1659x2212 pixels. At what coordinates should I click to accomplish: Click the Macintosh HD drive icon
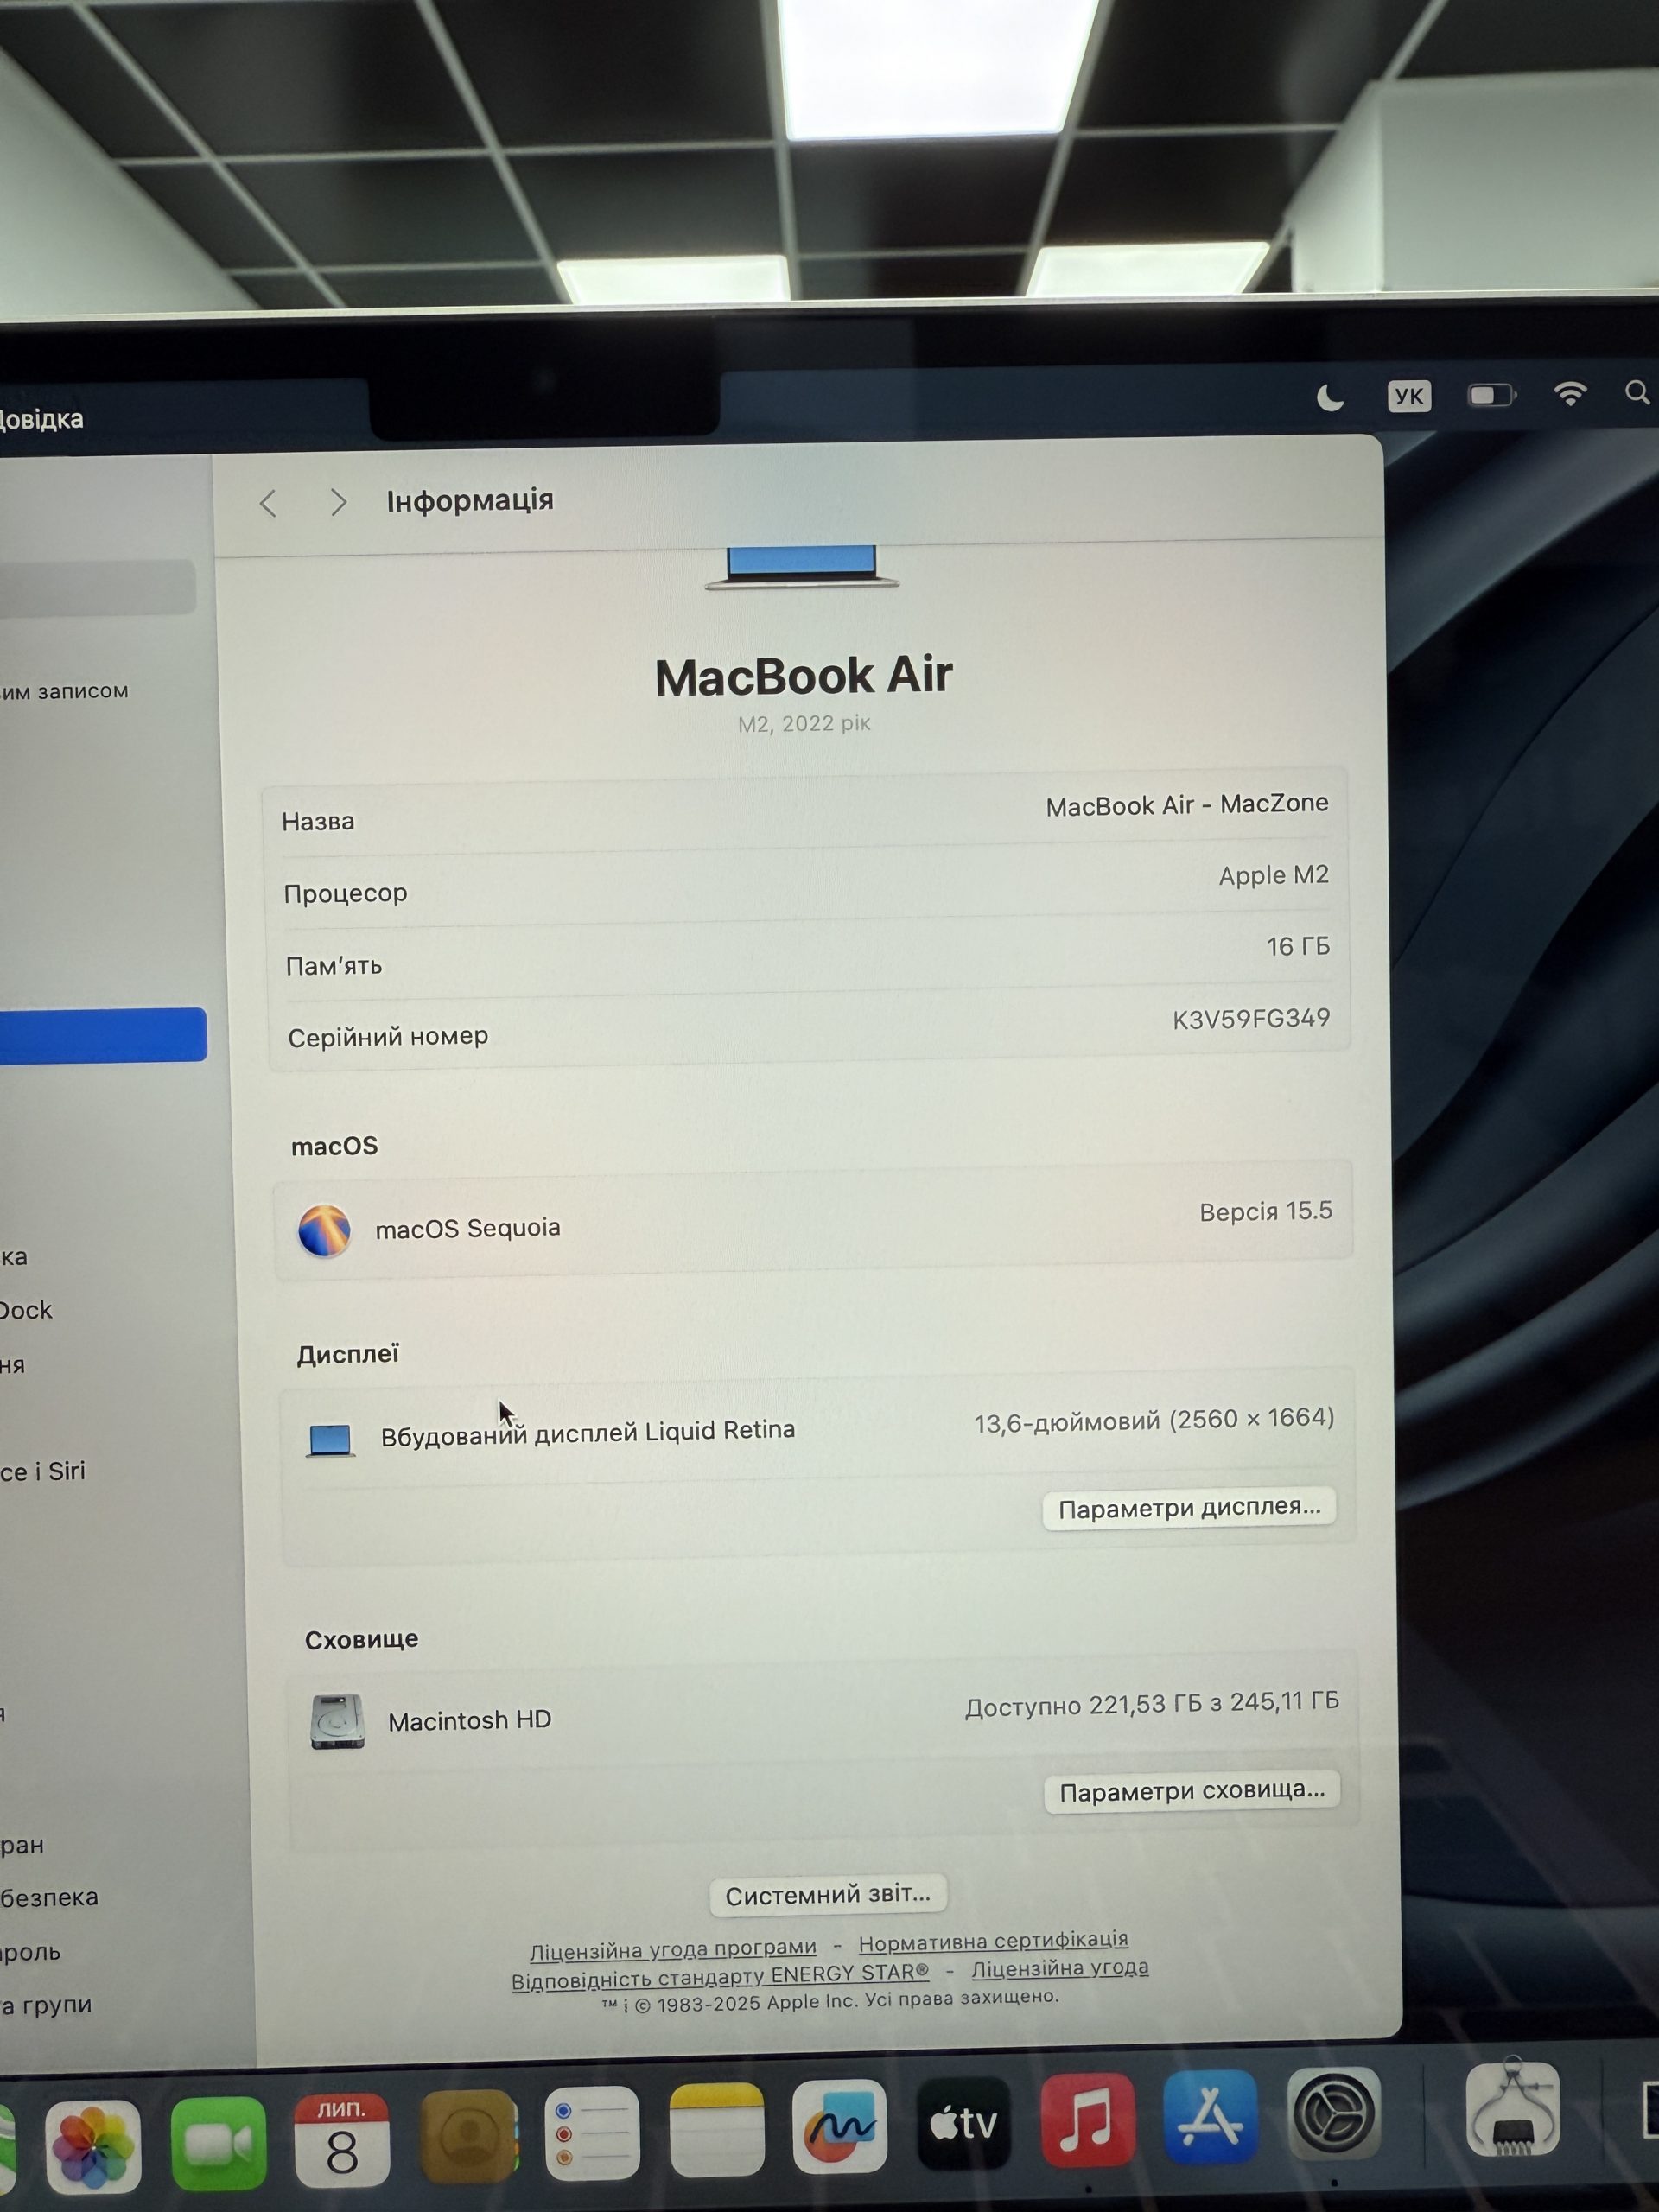337,1722
